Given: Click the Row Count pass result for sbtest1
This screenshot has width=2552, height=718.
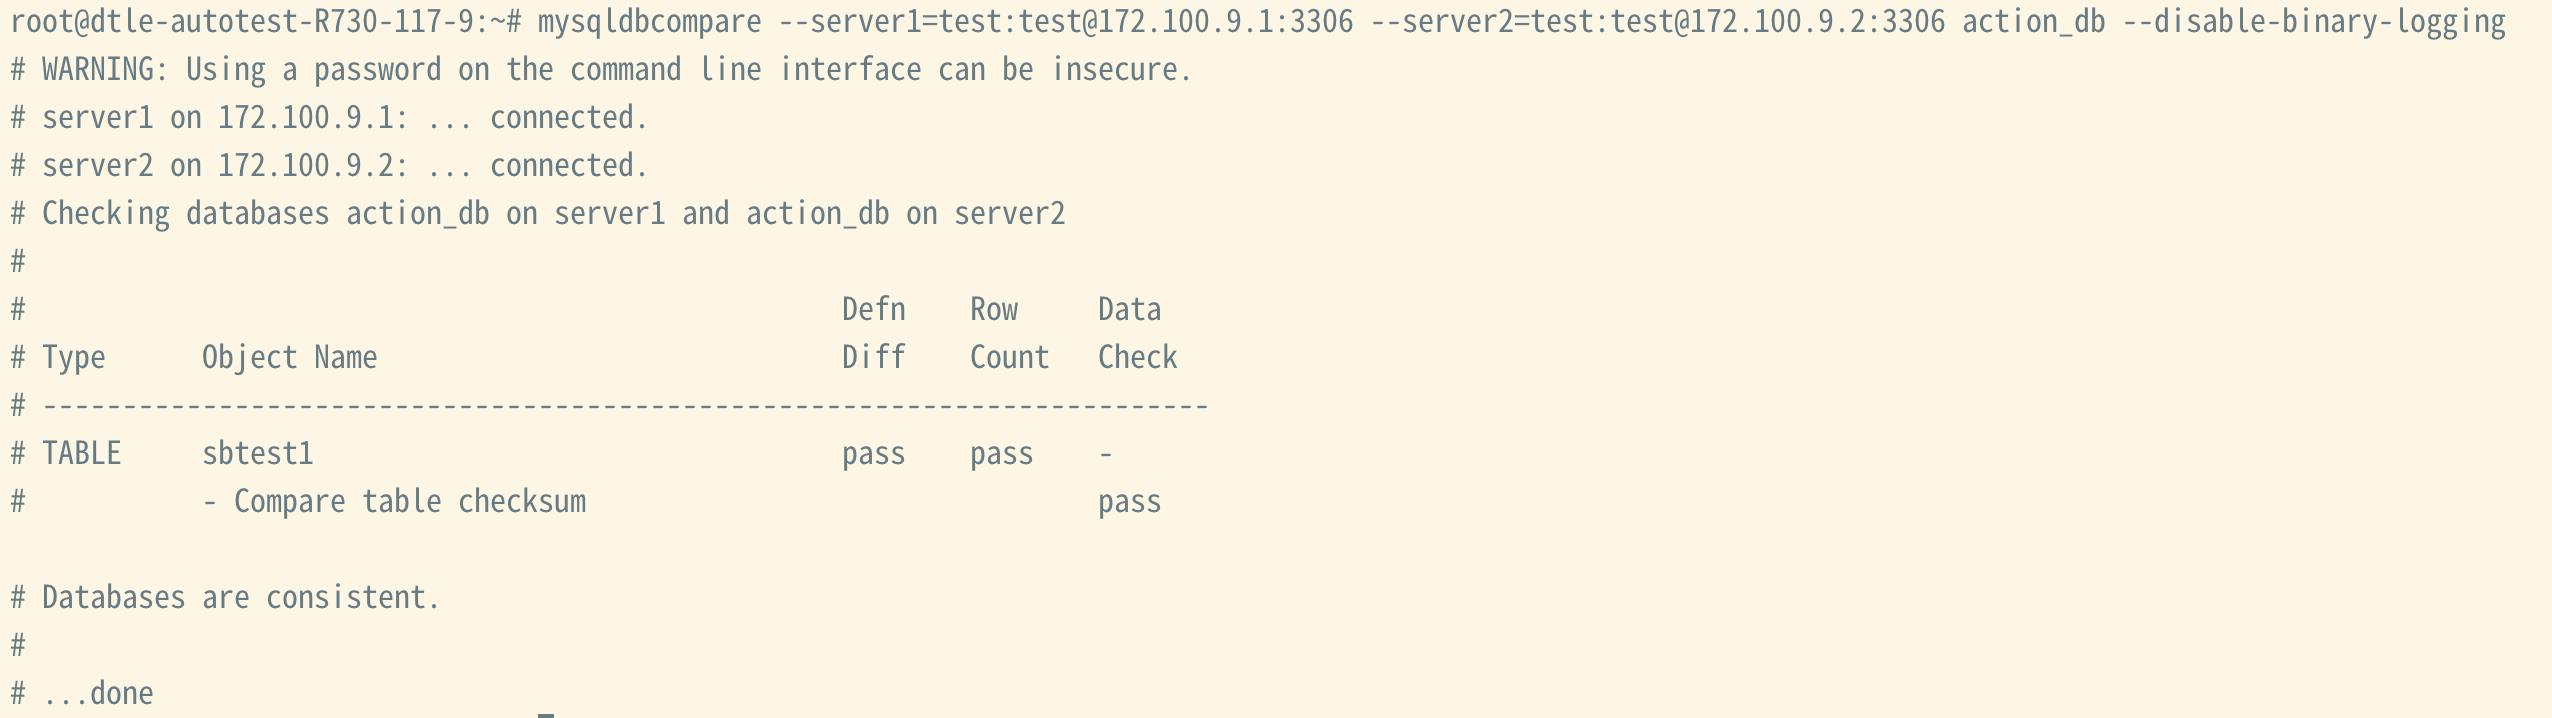Looking at the screenshot, I should click(1001, 453).
